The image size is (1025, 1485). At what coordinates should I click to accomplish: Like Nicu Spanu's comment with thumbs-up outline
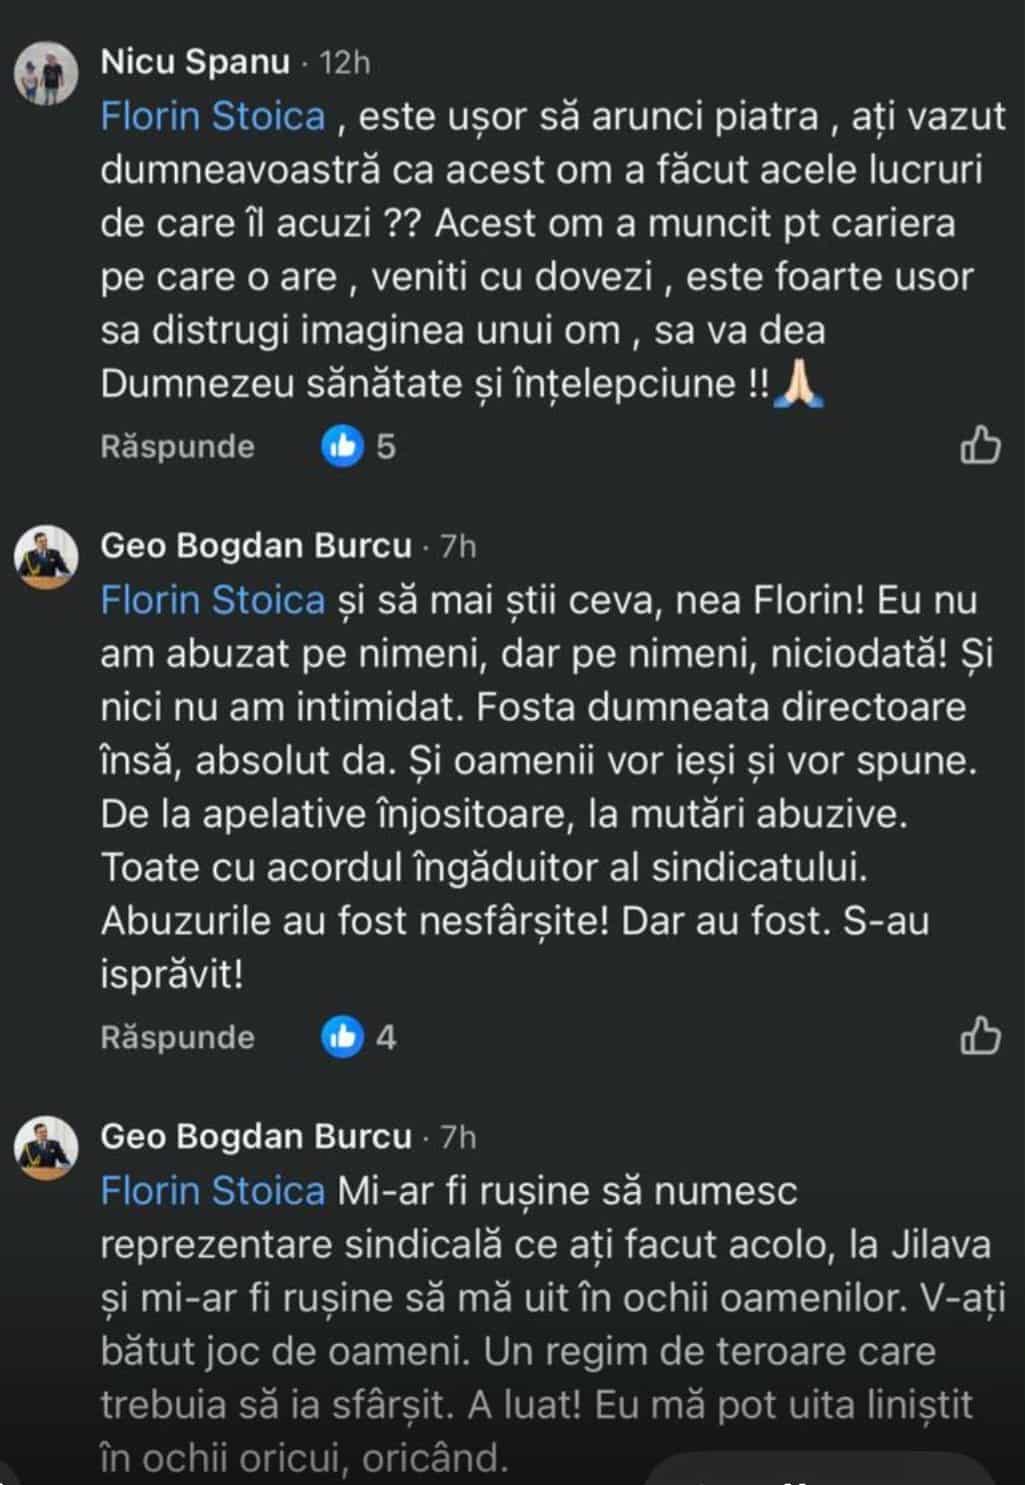979,445
